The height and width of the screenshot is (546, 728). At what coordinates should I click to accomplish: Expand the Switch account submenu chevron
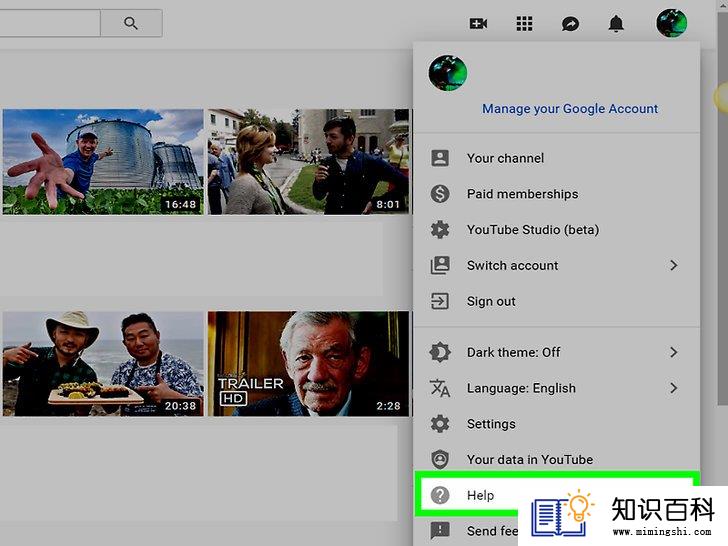click(674, 265)
